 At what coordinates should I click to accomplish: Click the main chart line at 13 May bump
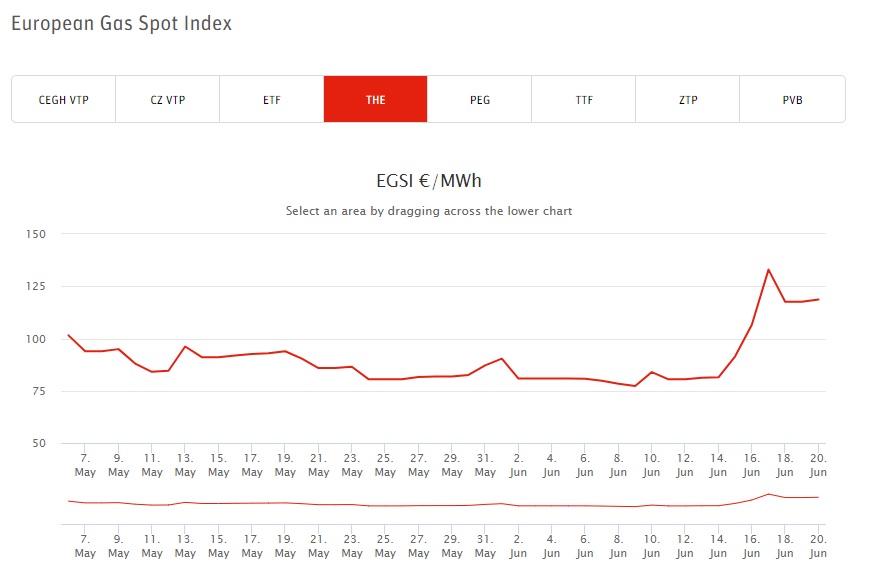[185, 346]
